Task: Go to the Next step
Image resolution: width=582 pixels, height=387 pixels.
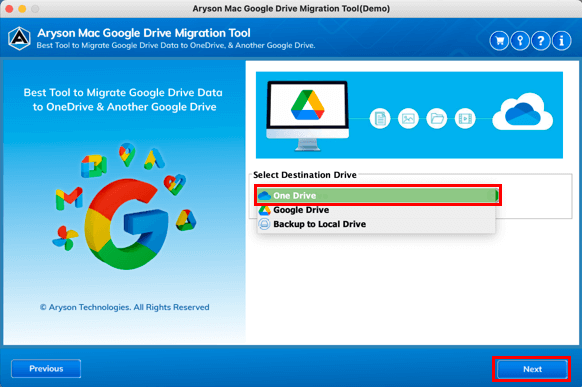Action: pyautogui.click(x=532, y=369)
